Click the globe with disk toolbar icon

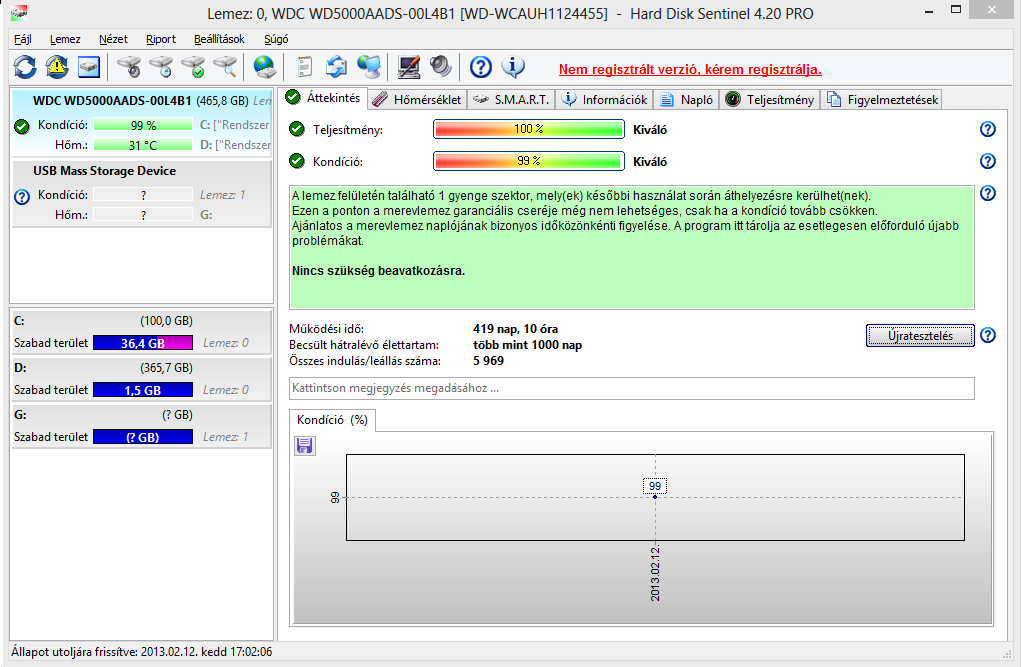click(264, 66)
